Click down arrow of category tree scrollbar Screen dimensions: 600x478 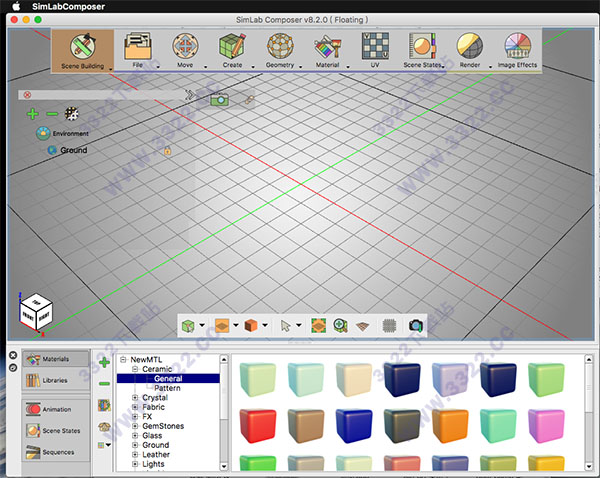[x=224, y=467]
